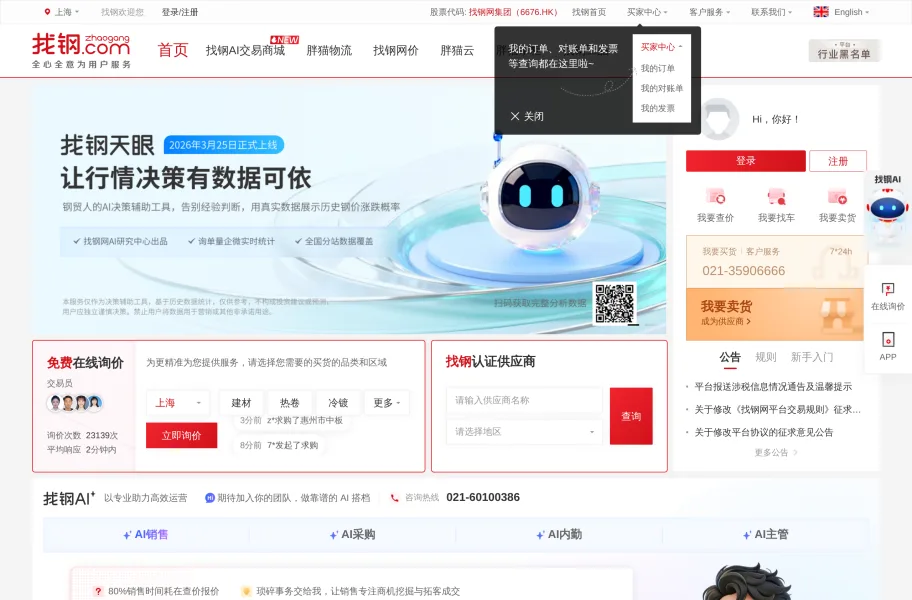Go to the 首页 nav tab
This screenshot has width=912, height=600.
(173, 50)
